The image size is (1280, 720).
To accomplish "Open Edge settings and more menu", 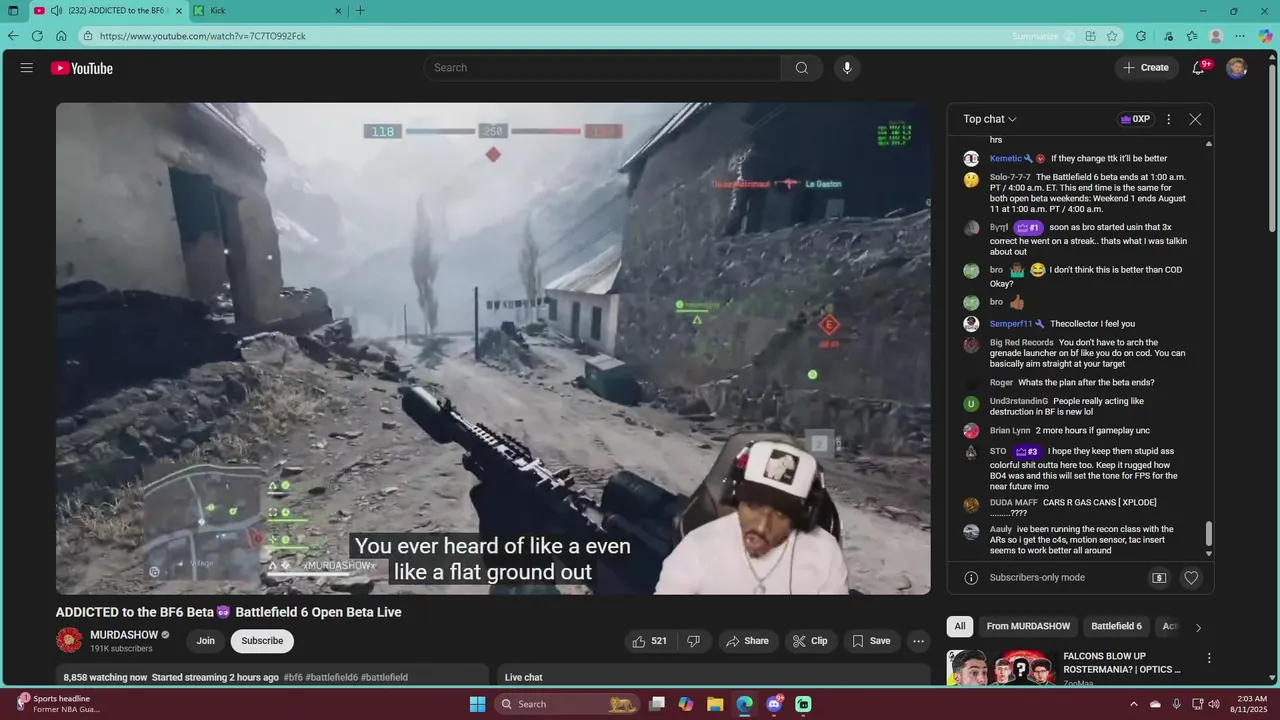I will [1240, 36].
